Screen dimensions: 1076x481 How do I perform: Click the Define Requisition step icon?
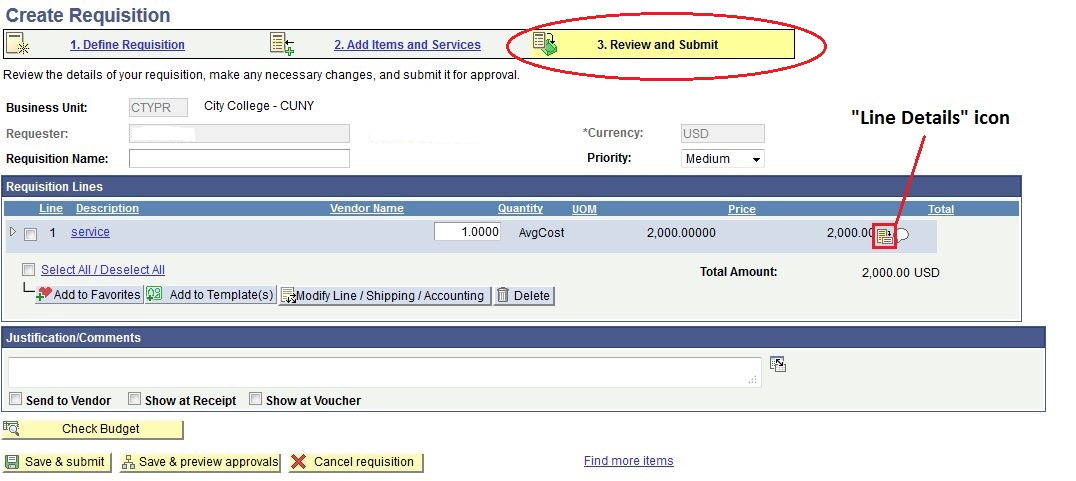pyautogui.click(x=17, y=43)
